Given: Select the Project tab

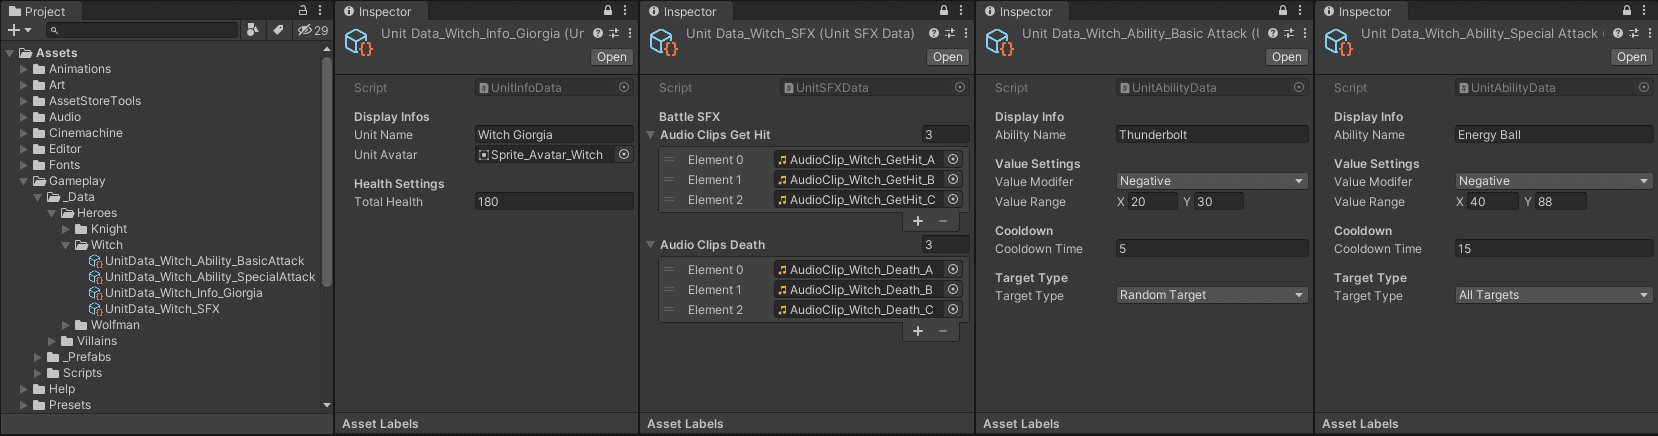Looking at the screenshot, I should tap(38, 11).
